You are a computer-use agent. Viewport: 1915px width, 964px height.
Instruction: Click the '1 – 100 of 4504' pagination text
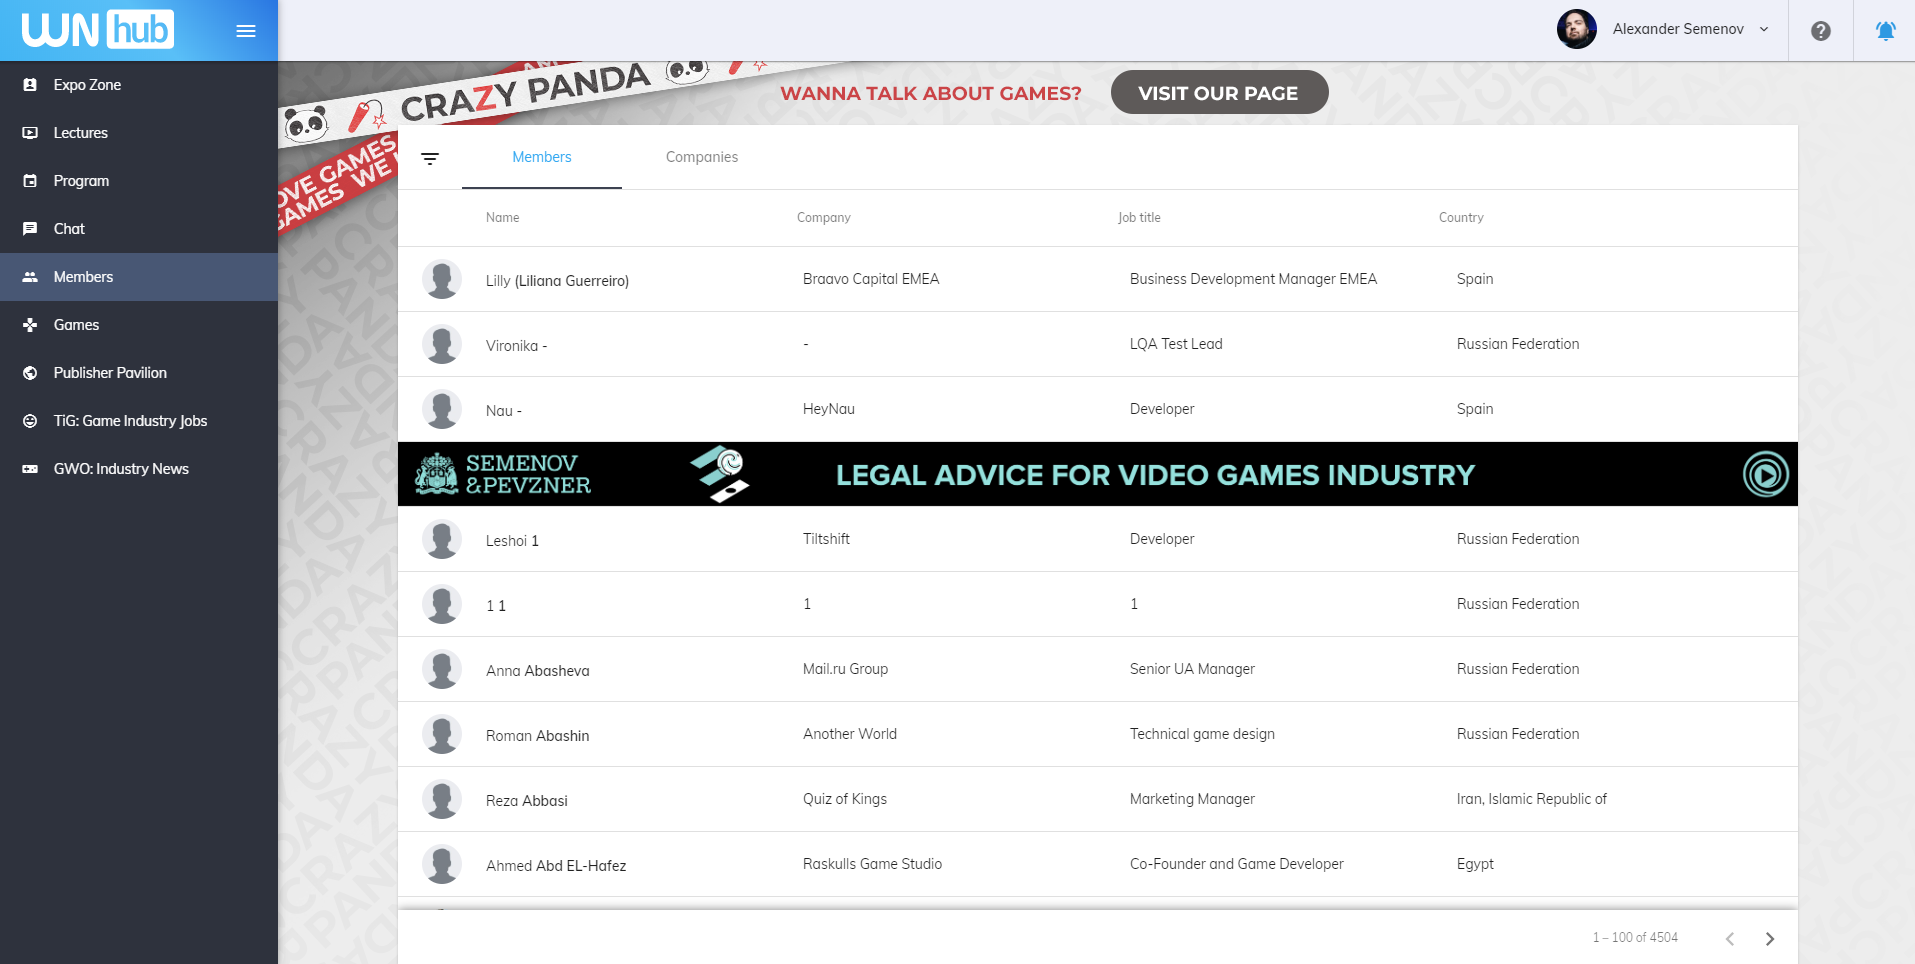[x=1635, y=938]
